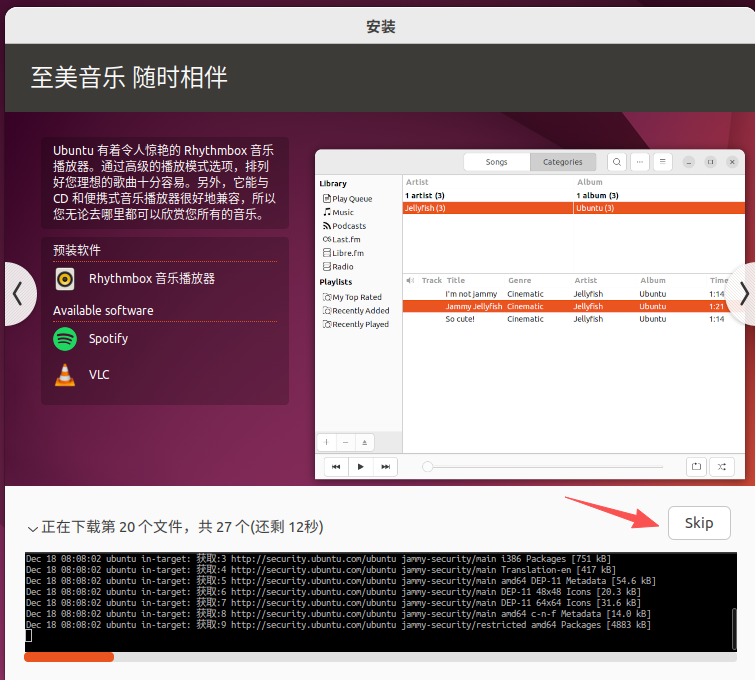Sort by the Title column header

456,280
